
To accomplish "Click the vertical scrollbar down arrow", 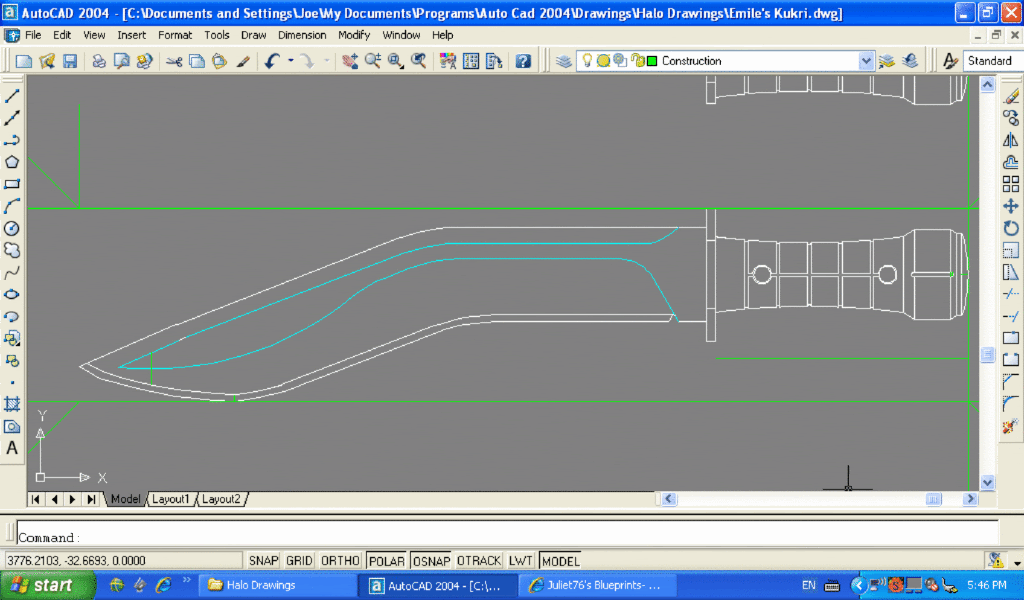I will tap(987, 482).
